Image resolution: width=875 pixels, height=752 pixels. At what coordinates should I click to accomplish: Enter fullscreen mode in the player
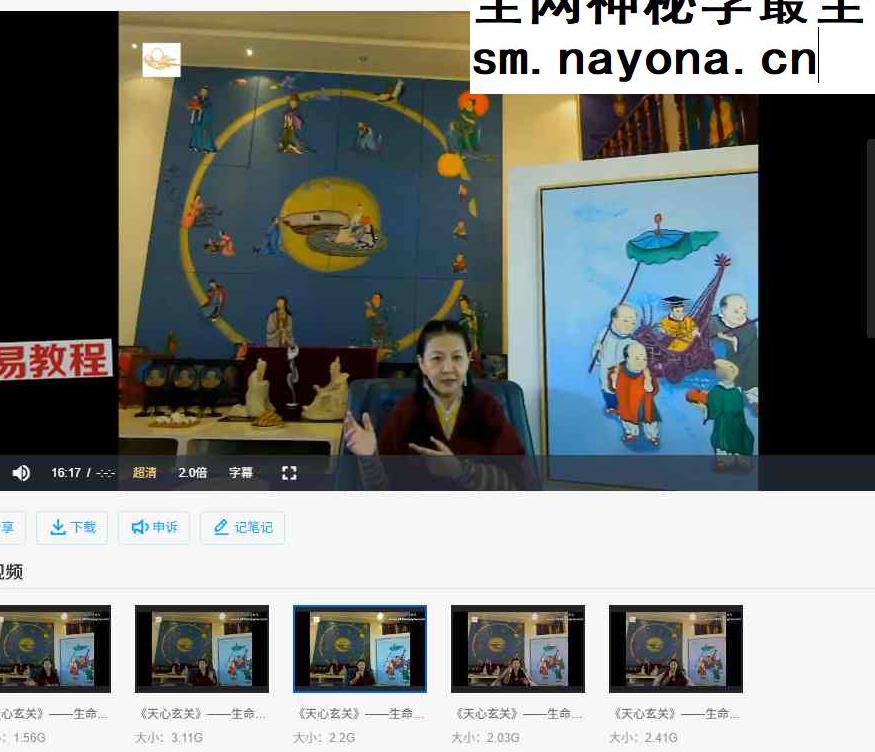pos(289,473)
